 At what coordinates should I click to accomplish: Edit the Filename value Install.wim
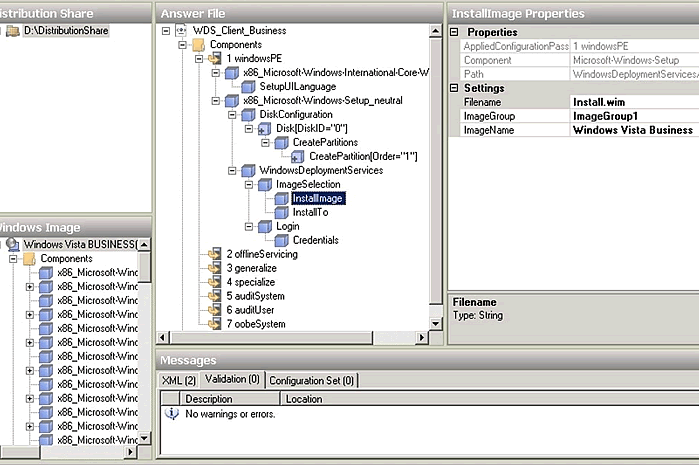point(634,102)
